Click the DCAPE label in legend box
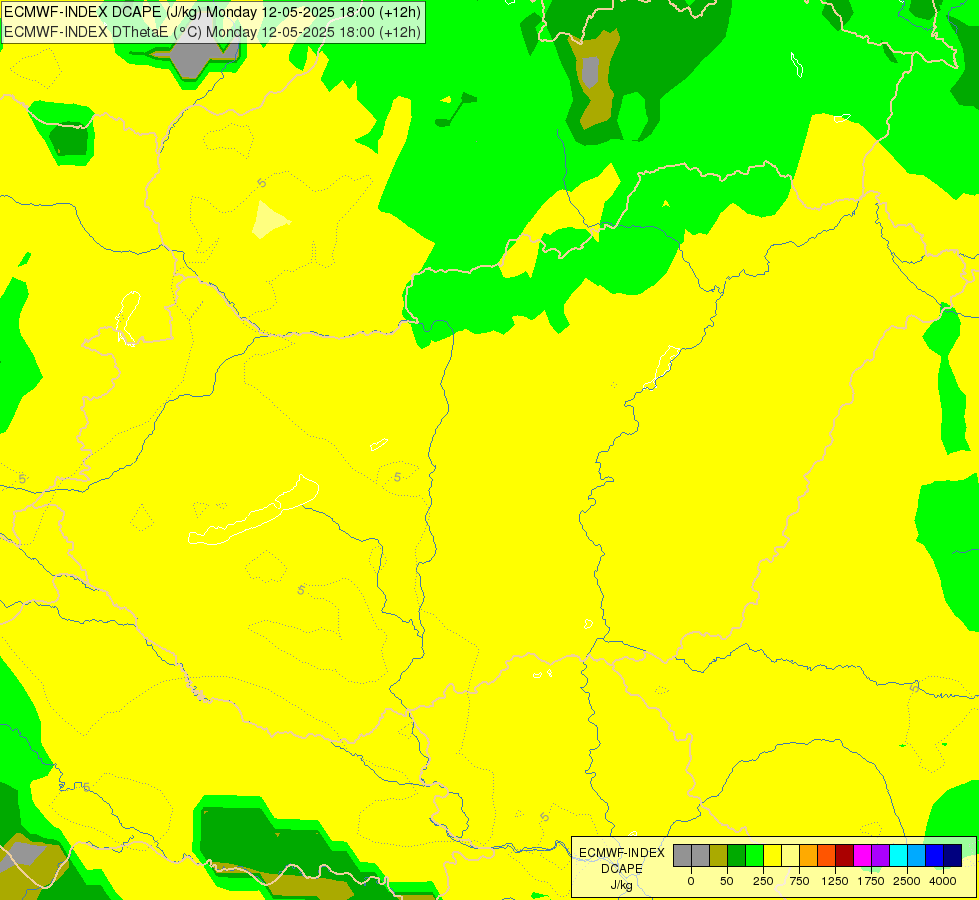Viewport: 979px width, 900px height. tap(622, 869)
